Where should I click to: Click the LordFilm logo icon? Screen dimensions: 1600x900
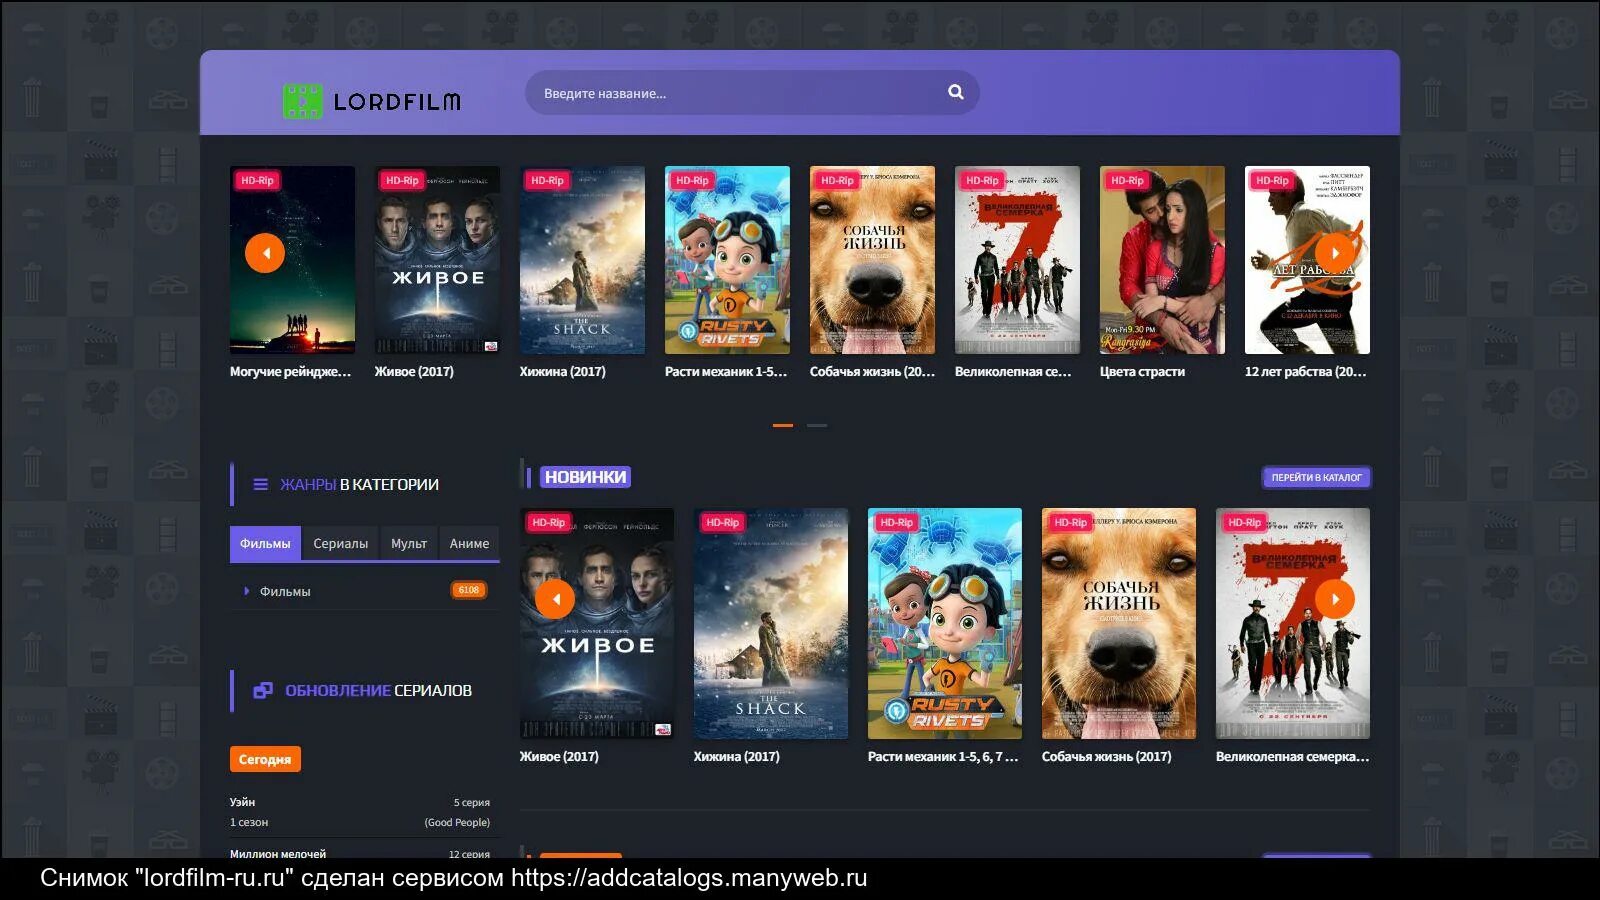click(x=302, y=101)
